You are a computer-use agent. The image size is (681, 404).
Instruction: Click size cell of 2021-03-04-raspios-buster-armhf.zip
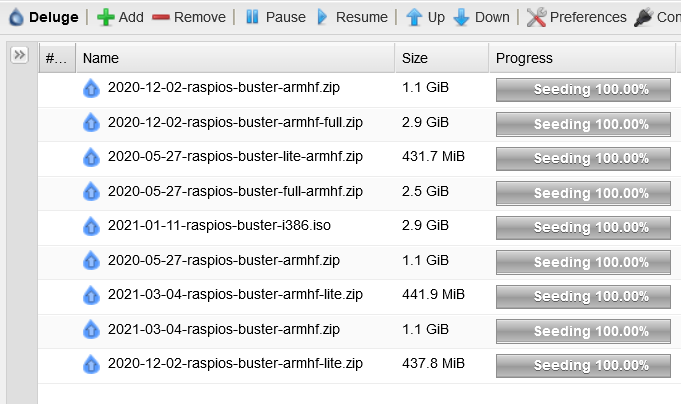(425, 329)
